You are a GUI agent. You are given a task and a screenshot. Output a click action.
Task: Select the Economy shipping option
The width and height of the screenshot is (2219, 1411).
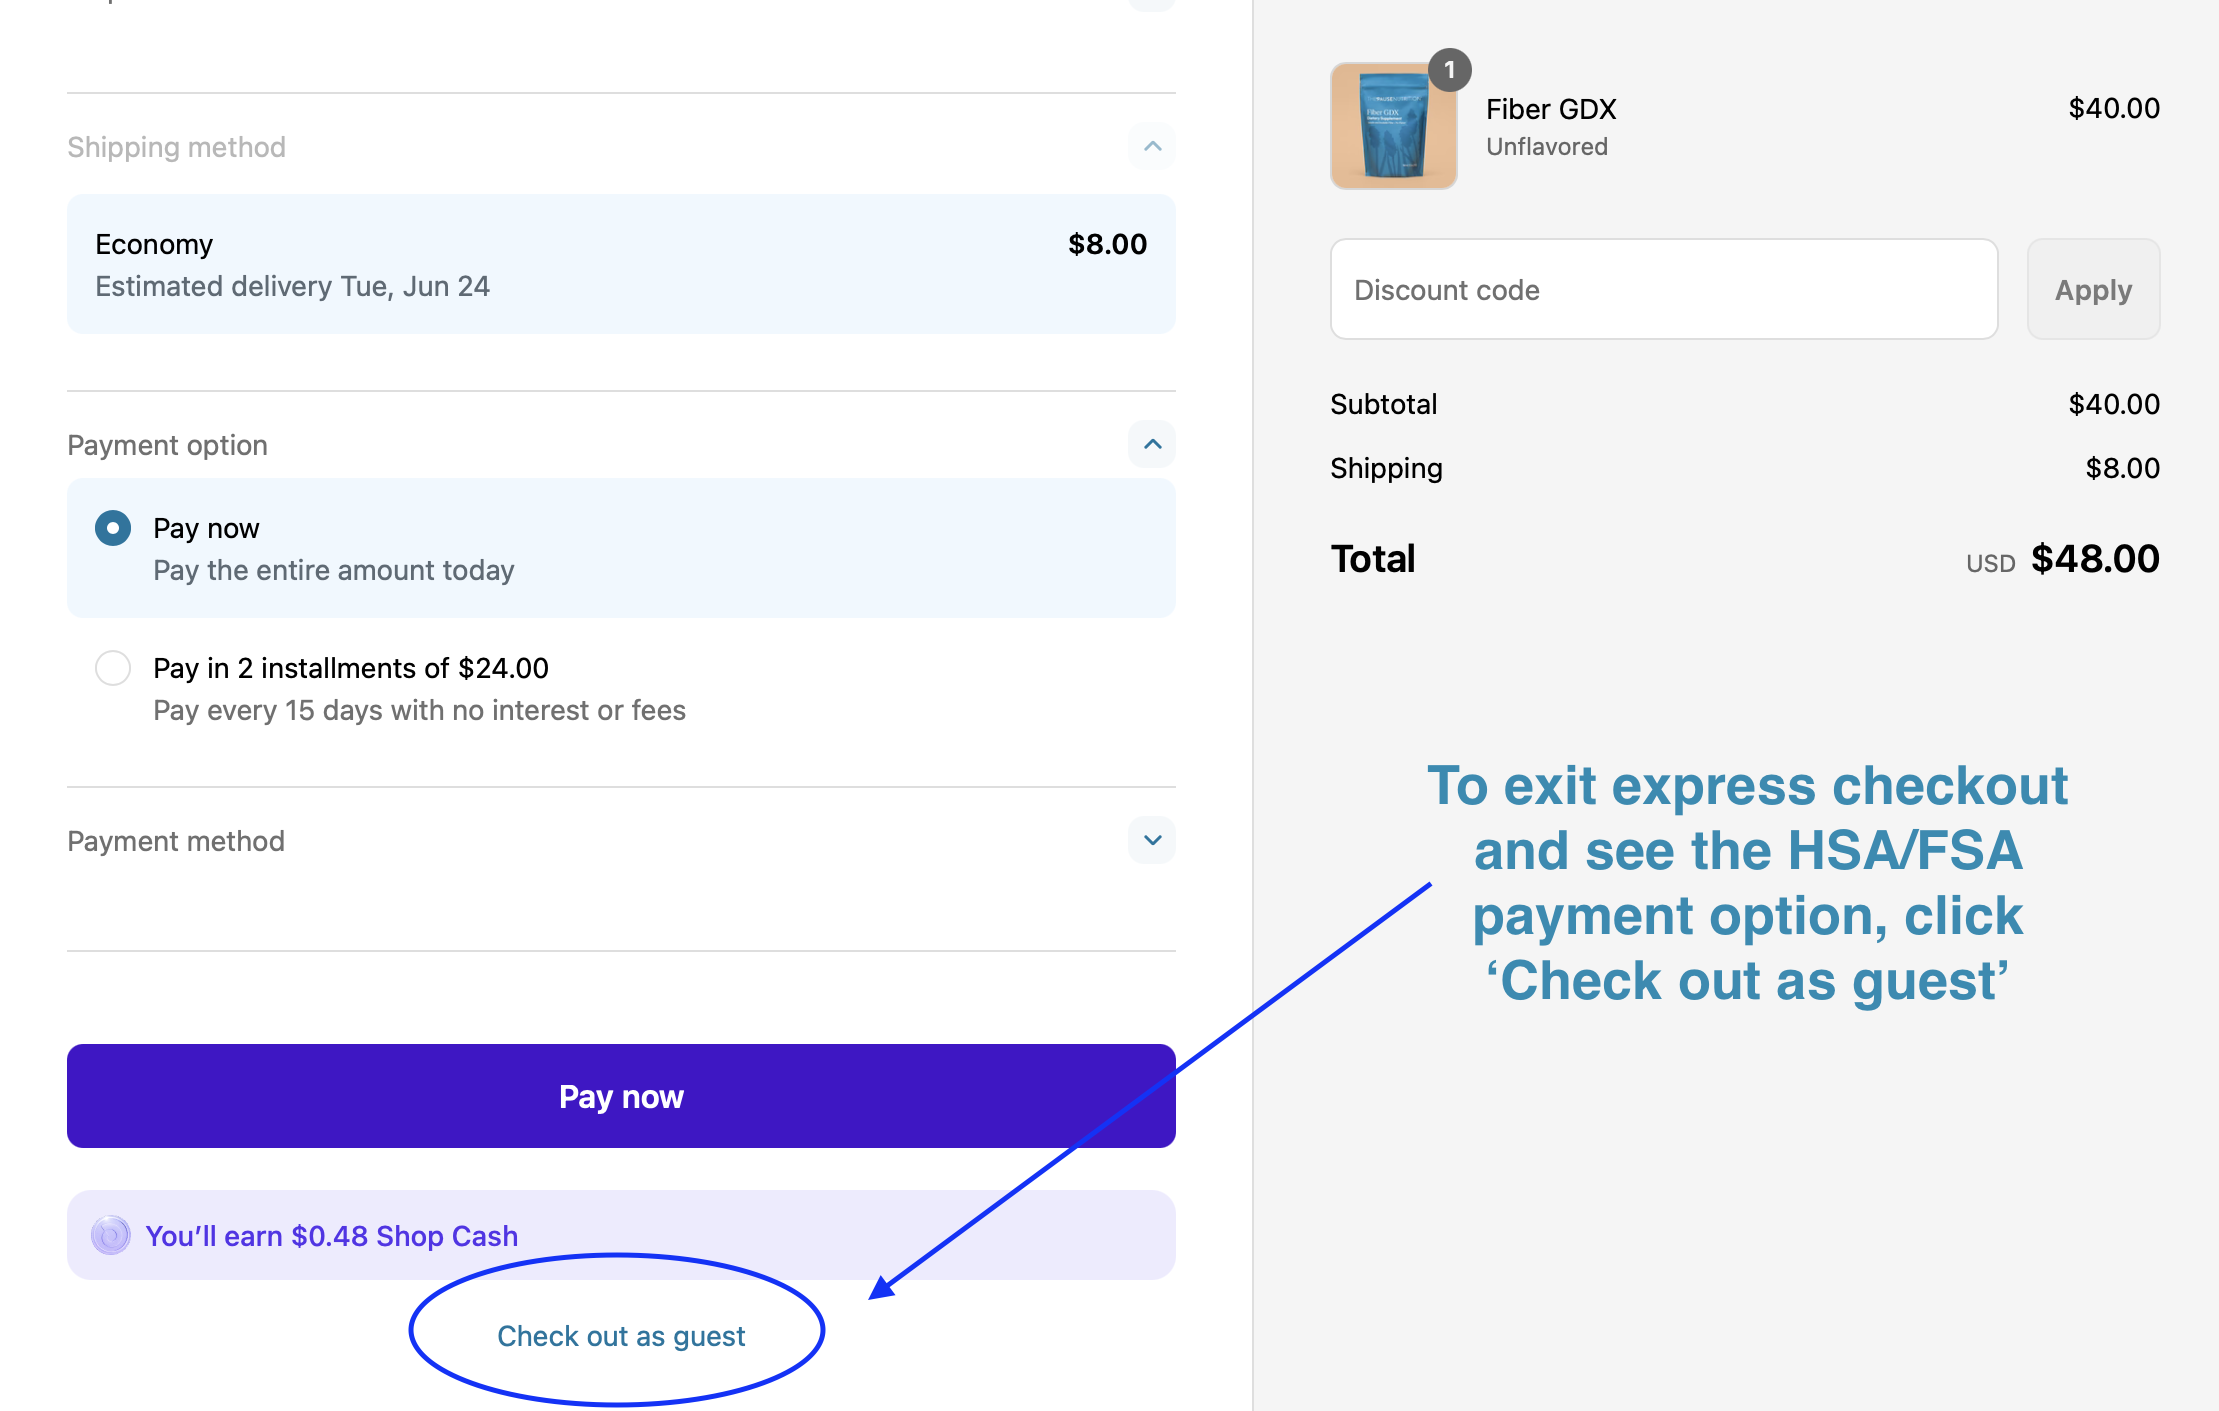click(621, 264)
